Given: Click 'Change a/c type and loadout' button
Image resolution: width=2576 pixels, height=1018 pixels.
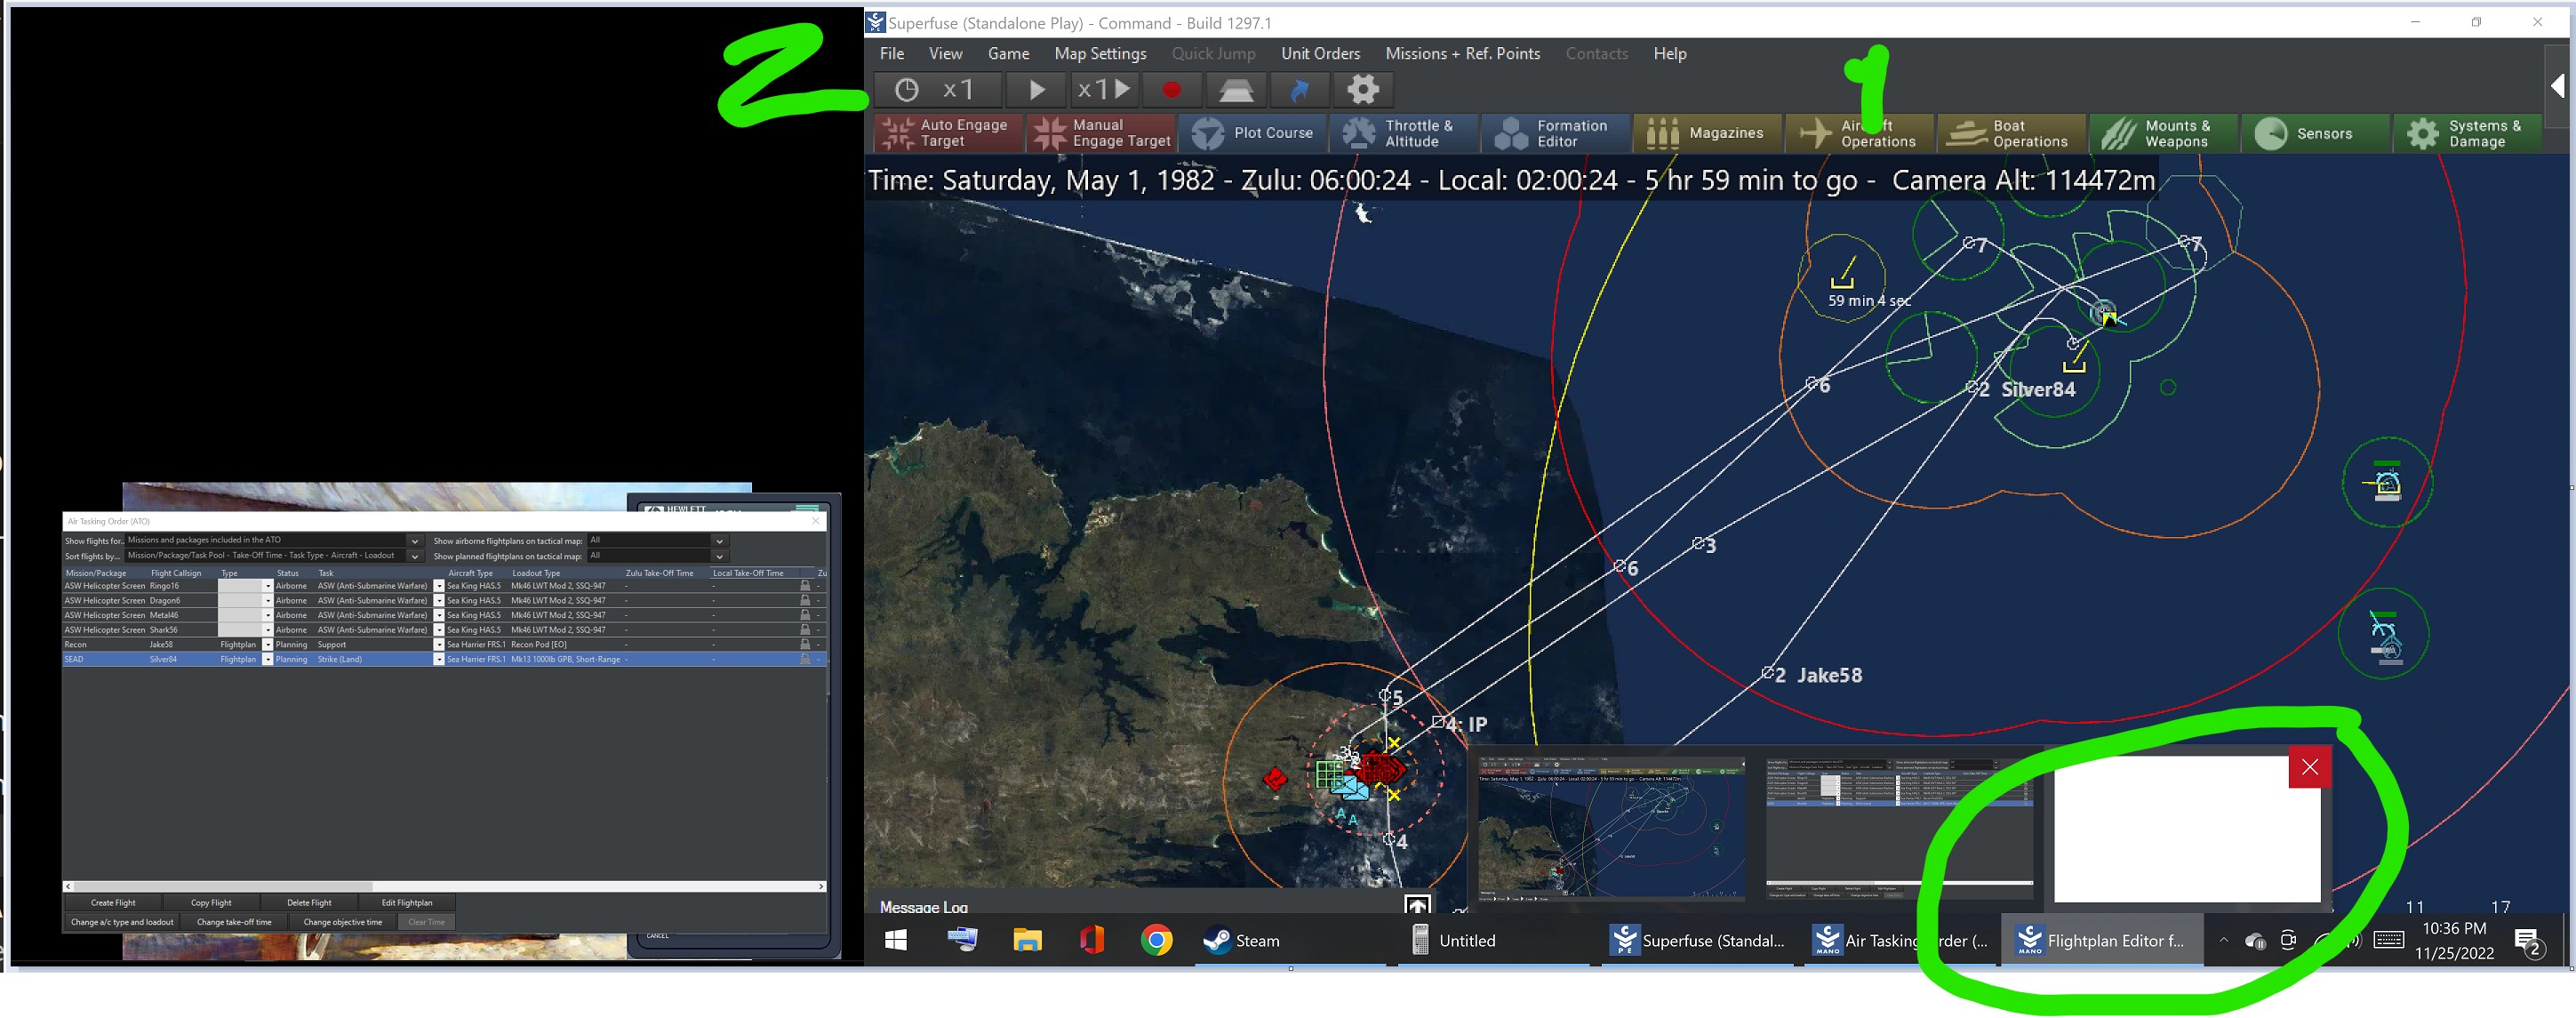Looking at the screenshot, I should tap(122, 922).
